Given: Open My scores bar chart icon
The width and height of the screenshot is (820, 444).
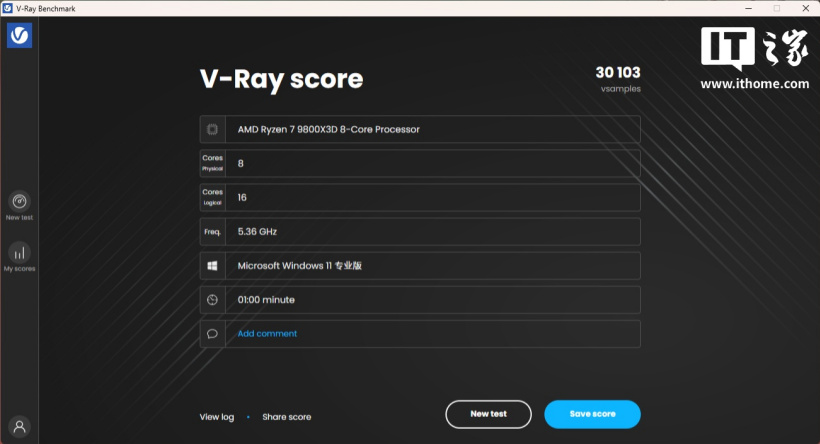Looking at the screenshot, I should click(x=19, y=253).
